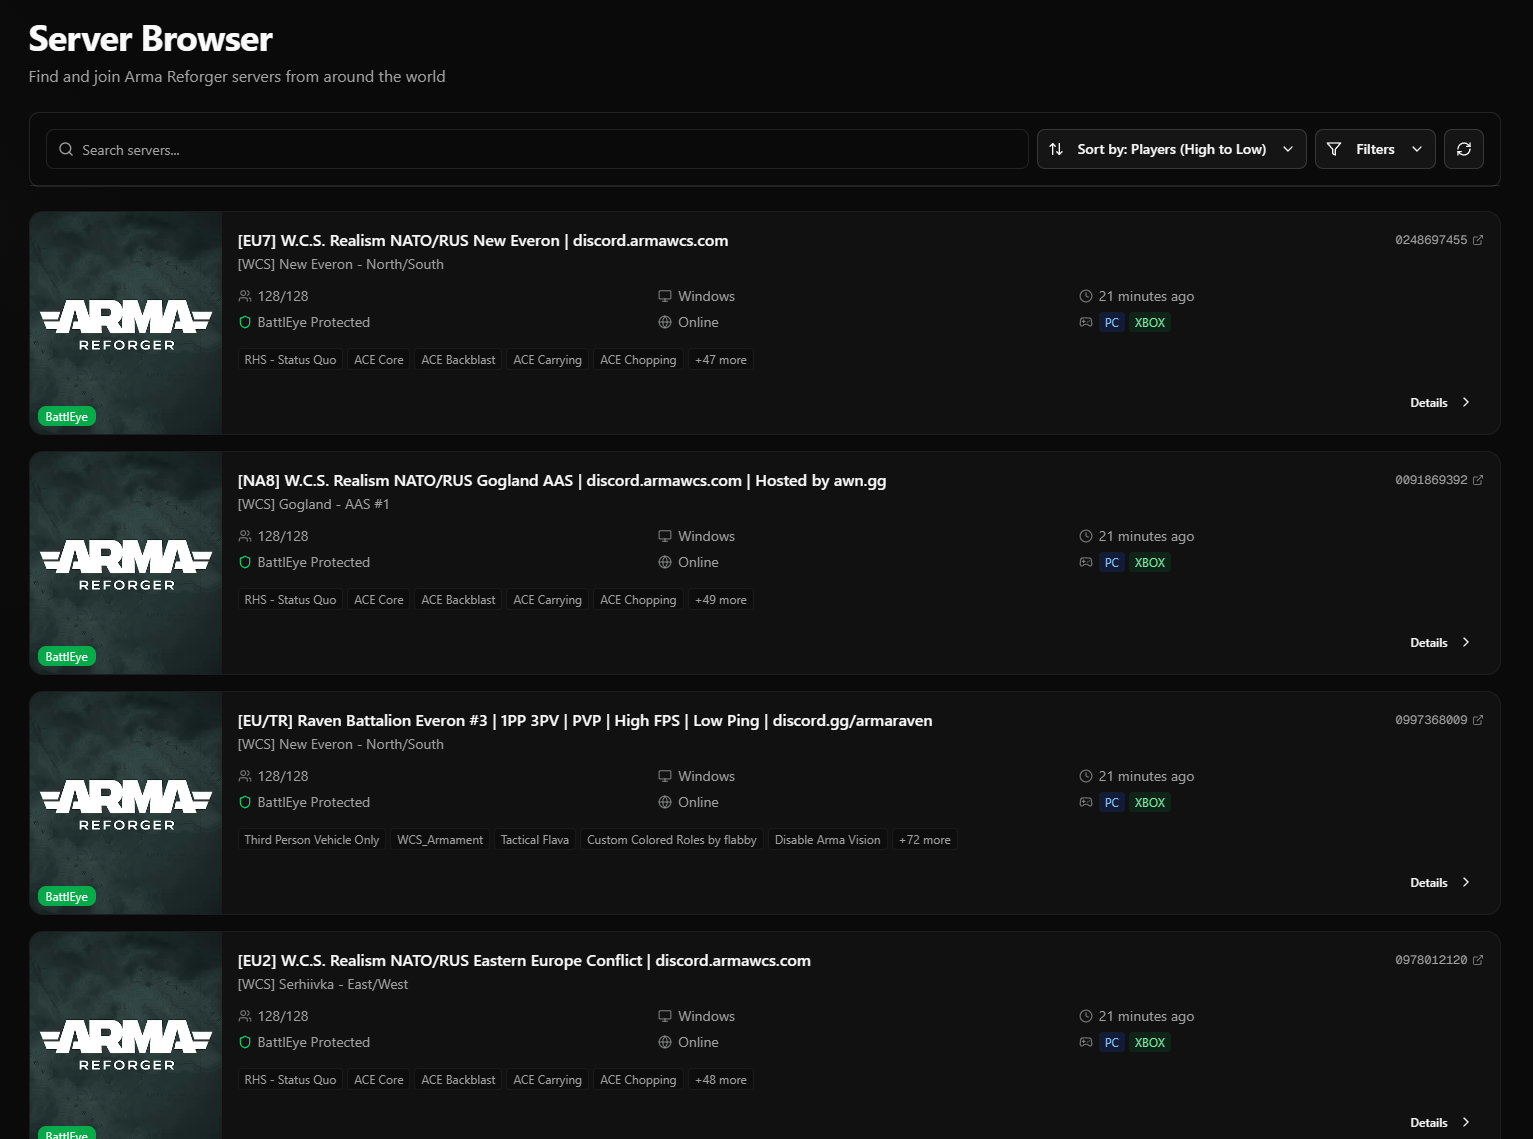Select WCS_Armament mod tag
The width and height of the screenshot is (1533, 1139).
pyautogui.click(x=440, y=840)
